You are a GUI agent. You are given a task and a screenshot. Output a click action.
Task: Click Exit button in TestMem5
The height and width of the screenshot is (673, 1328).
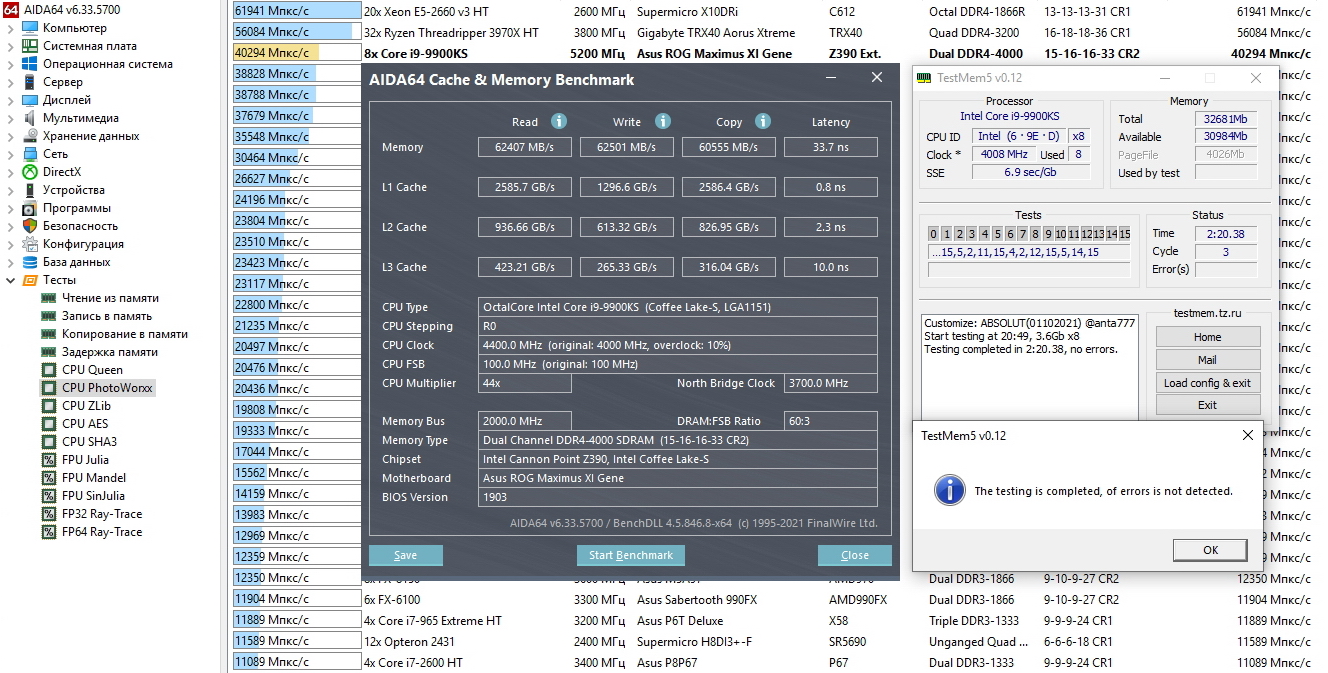click(1208, 405)
